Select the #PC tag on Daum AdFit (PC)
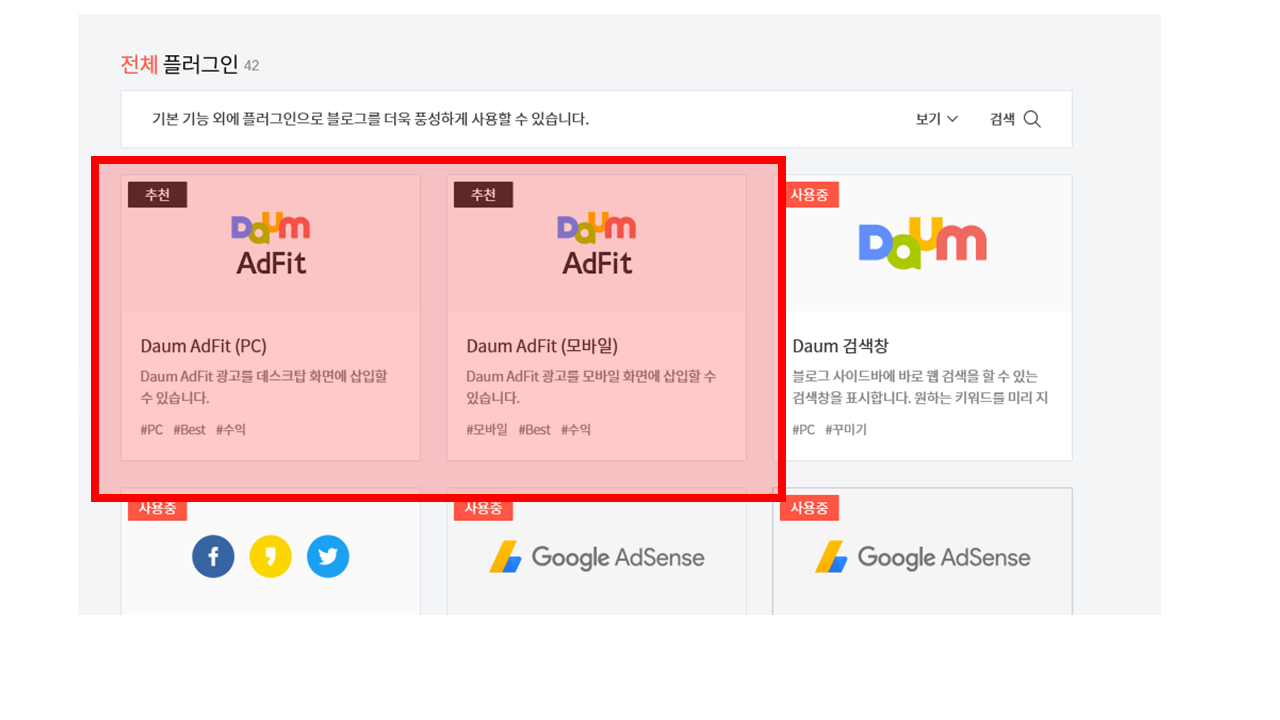 tap(152, 429)
